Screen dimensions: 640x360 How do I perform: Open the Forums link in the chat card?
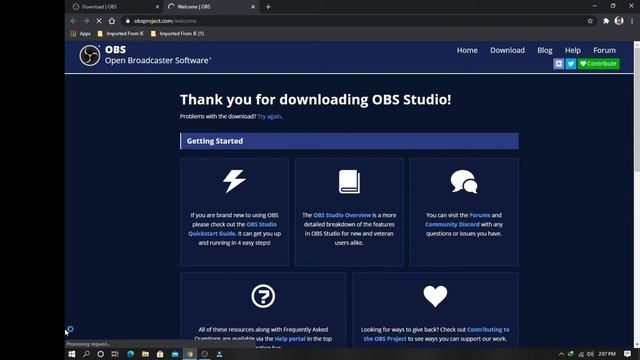pos(480,215)
